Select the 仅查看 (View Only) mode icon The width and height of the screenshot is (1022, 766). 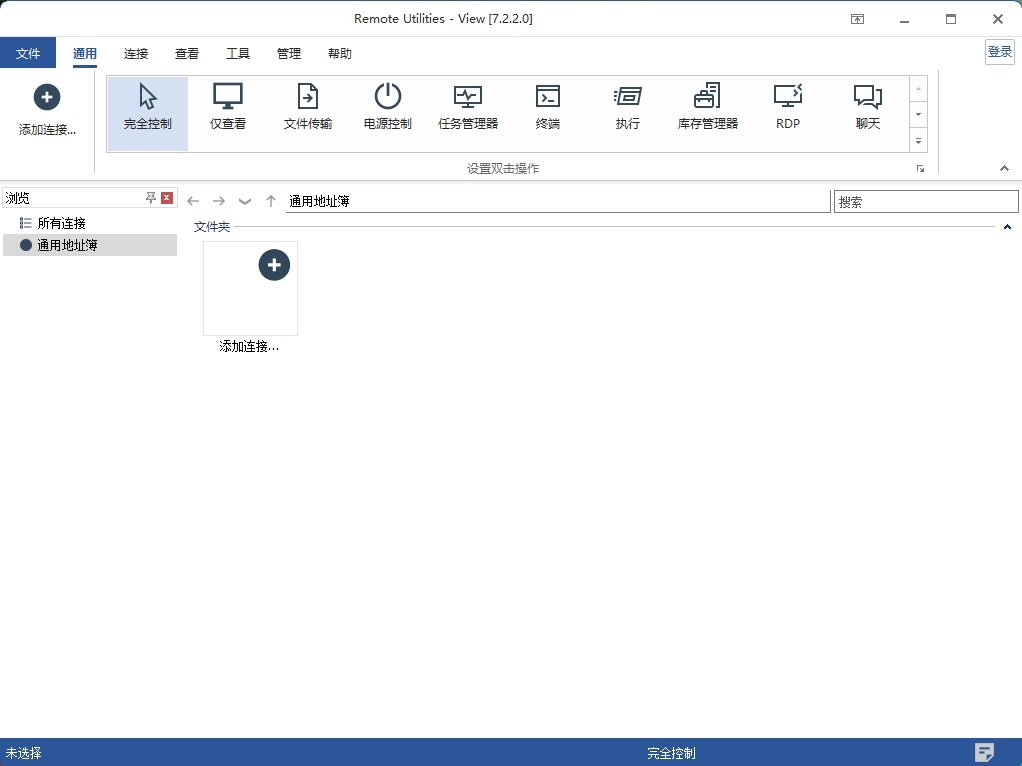tap(227, 108)
